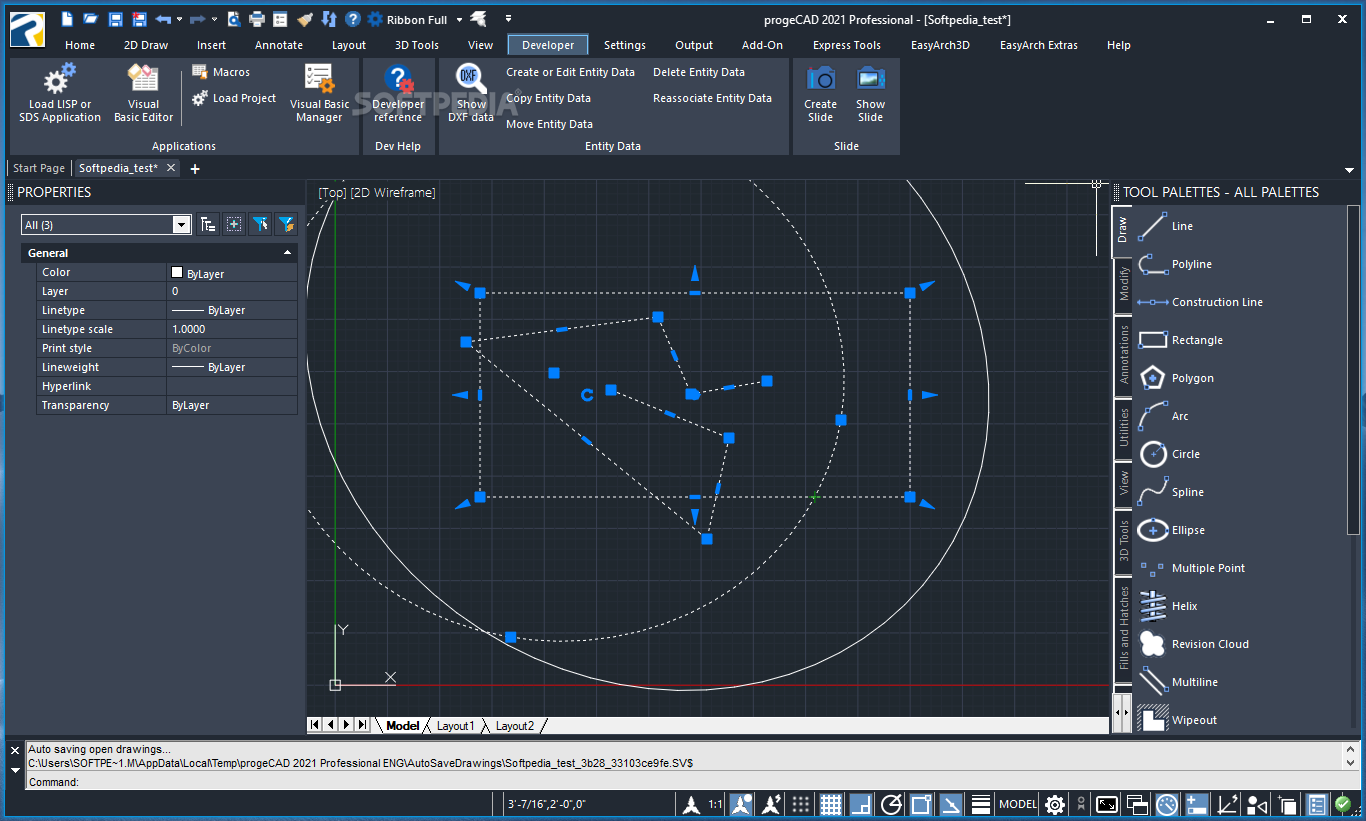Click the Show Slide icon

click(x=870, y=78)
